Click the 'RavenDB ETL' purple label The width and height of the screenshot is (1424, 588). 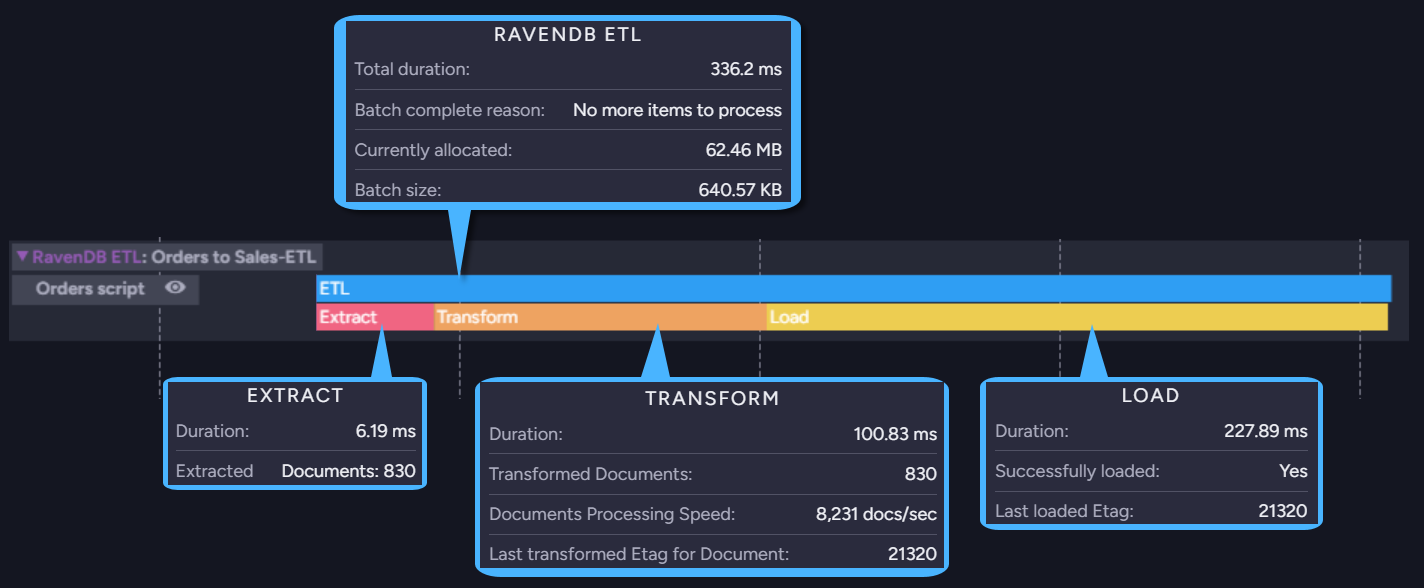click(86, 257)
